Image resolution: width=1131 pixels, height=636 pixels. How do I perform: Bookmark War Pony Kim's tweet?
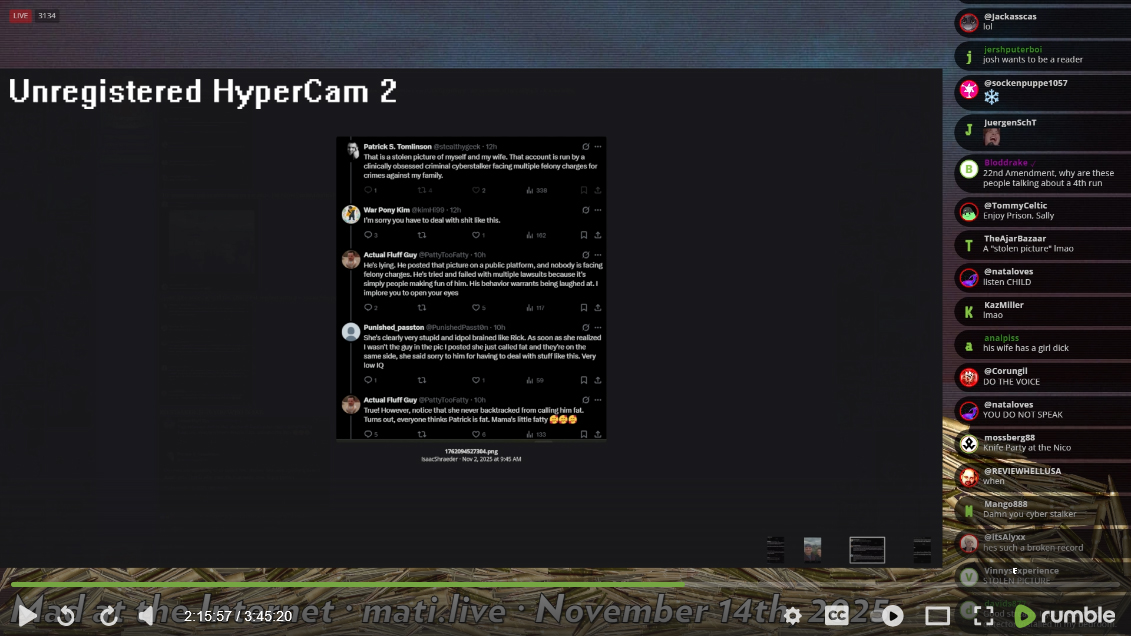point(584,235)
